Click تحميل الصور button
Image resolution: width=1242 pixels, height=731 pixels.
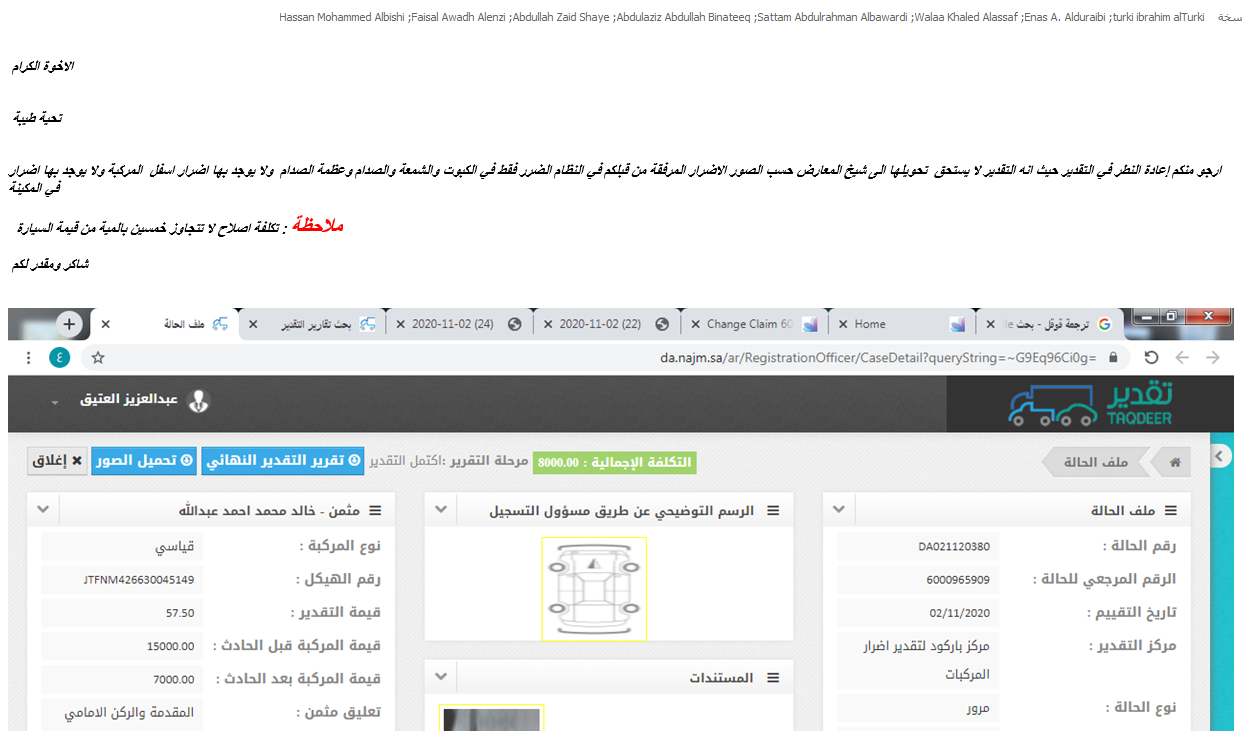144,461
